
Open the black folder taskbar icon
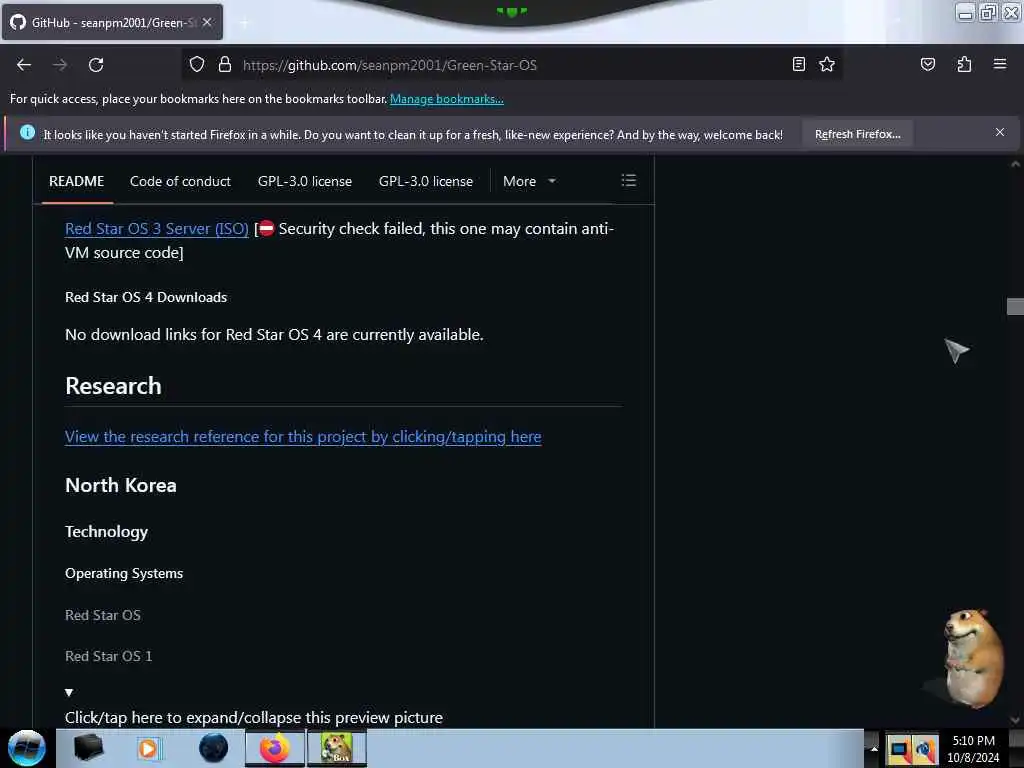(88, 748)
